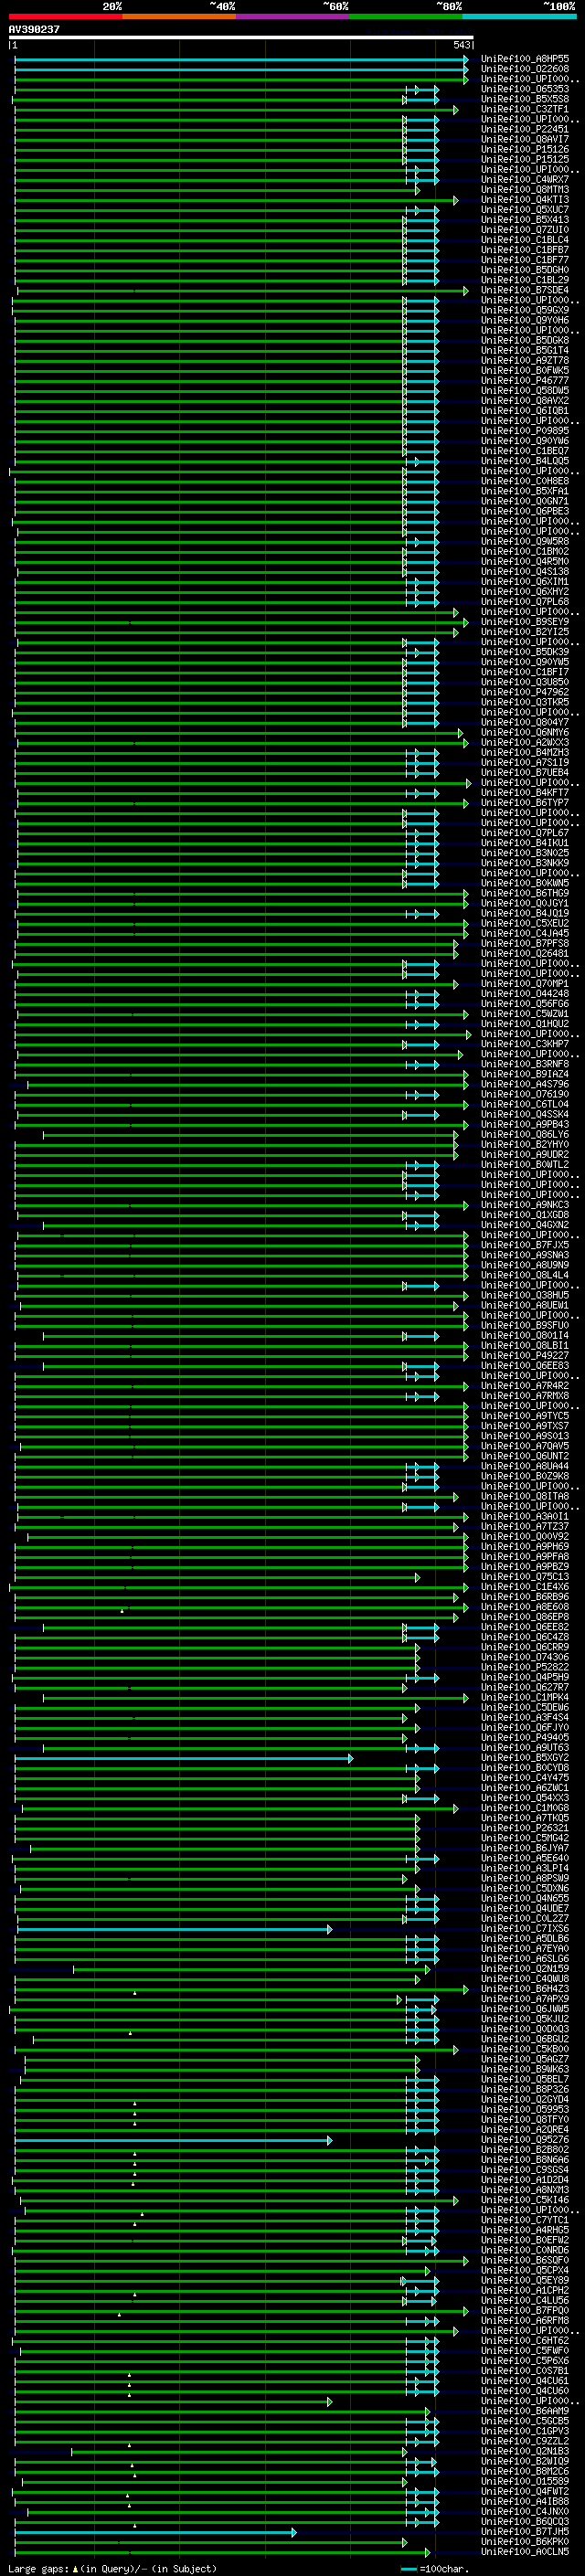Select hit UniRef100_C1BF77
This screenshot has width=585, height=2576.
point(525,260)
